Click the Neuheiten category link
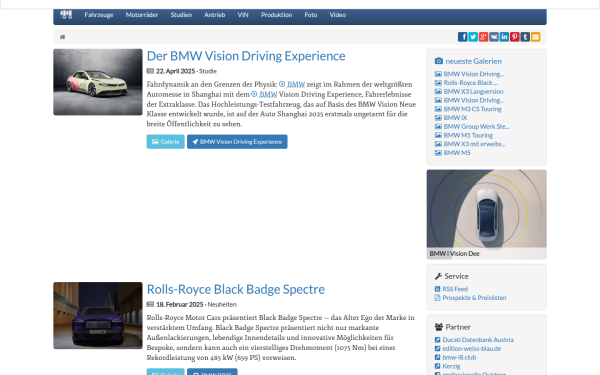This screenshot has height=375, width=600. tap(222, 305)
